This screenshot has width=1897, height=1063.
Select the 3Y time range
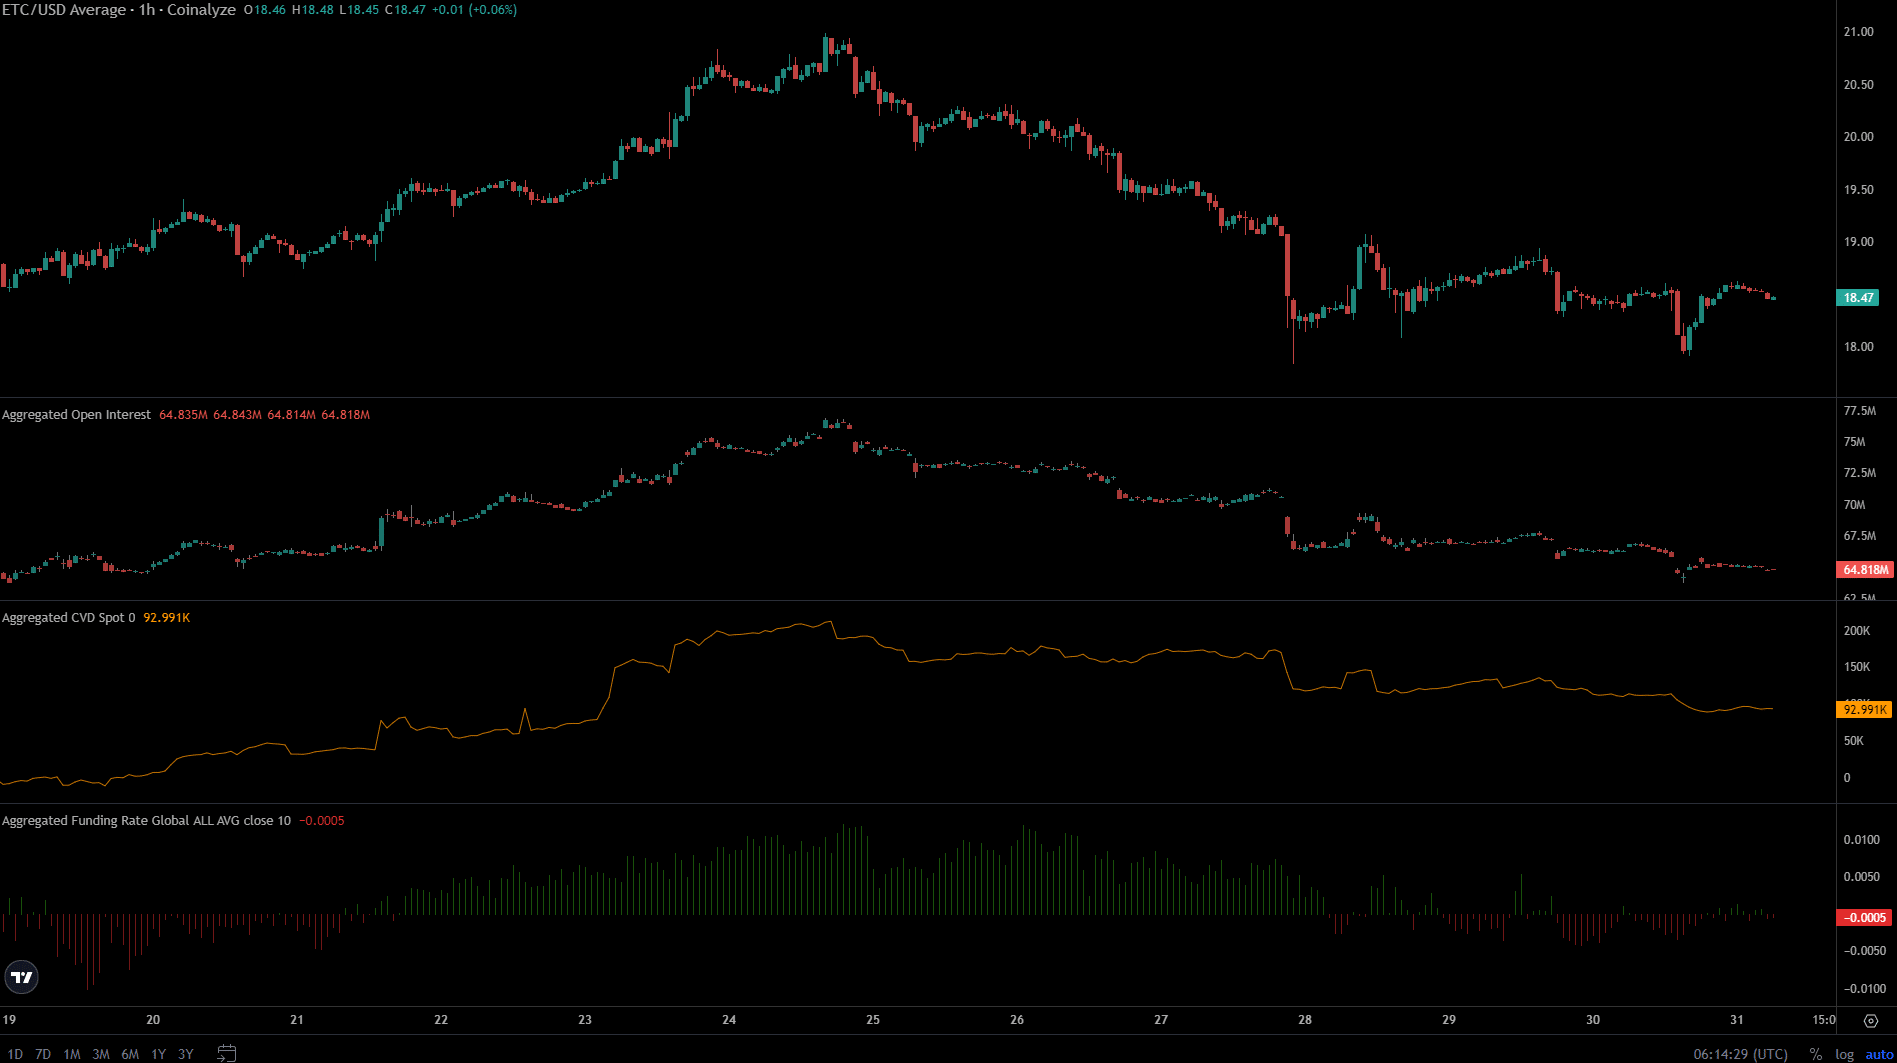(x=186, y=1054)
